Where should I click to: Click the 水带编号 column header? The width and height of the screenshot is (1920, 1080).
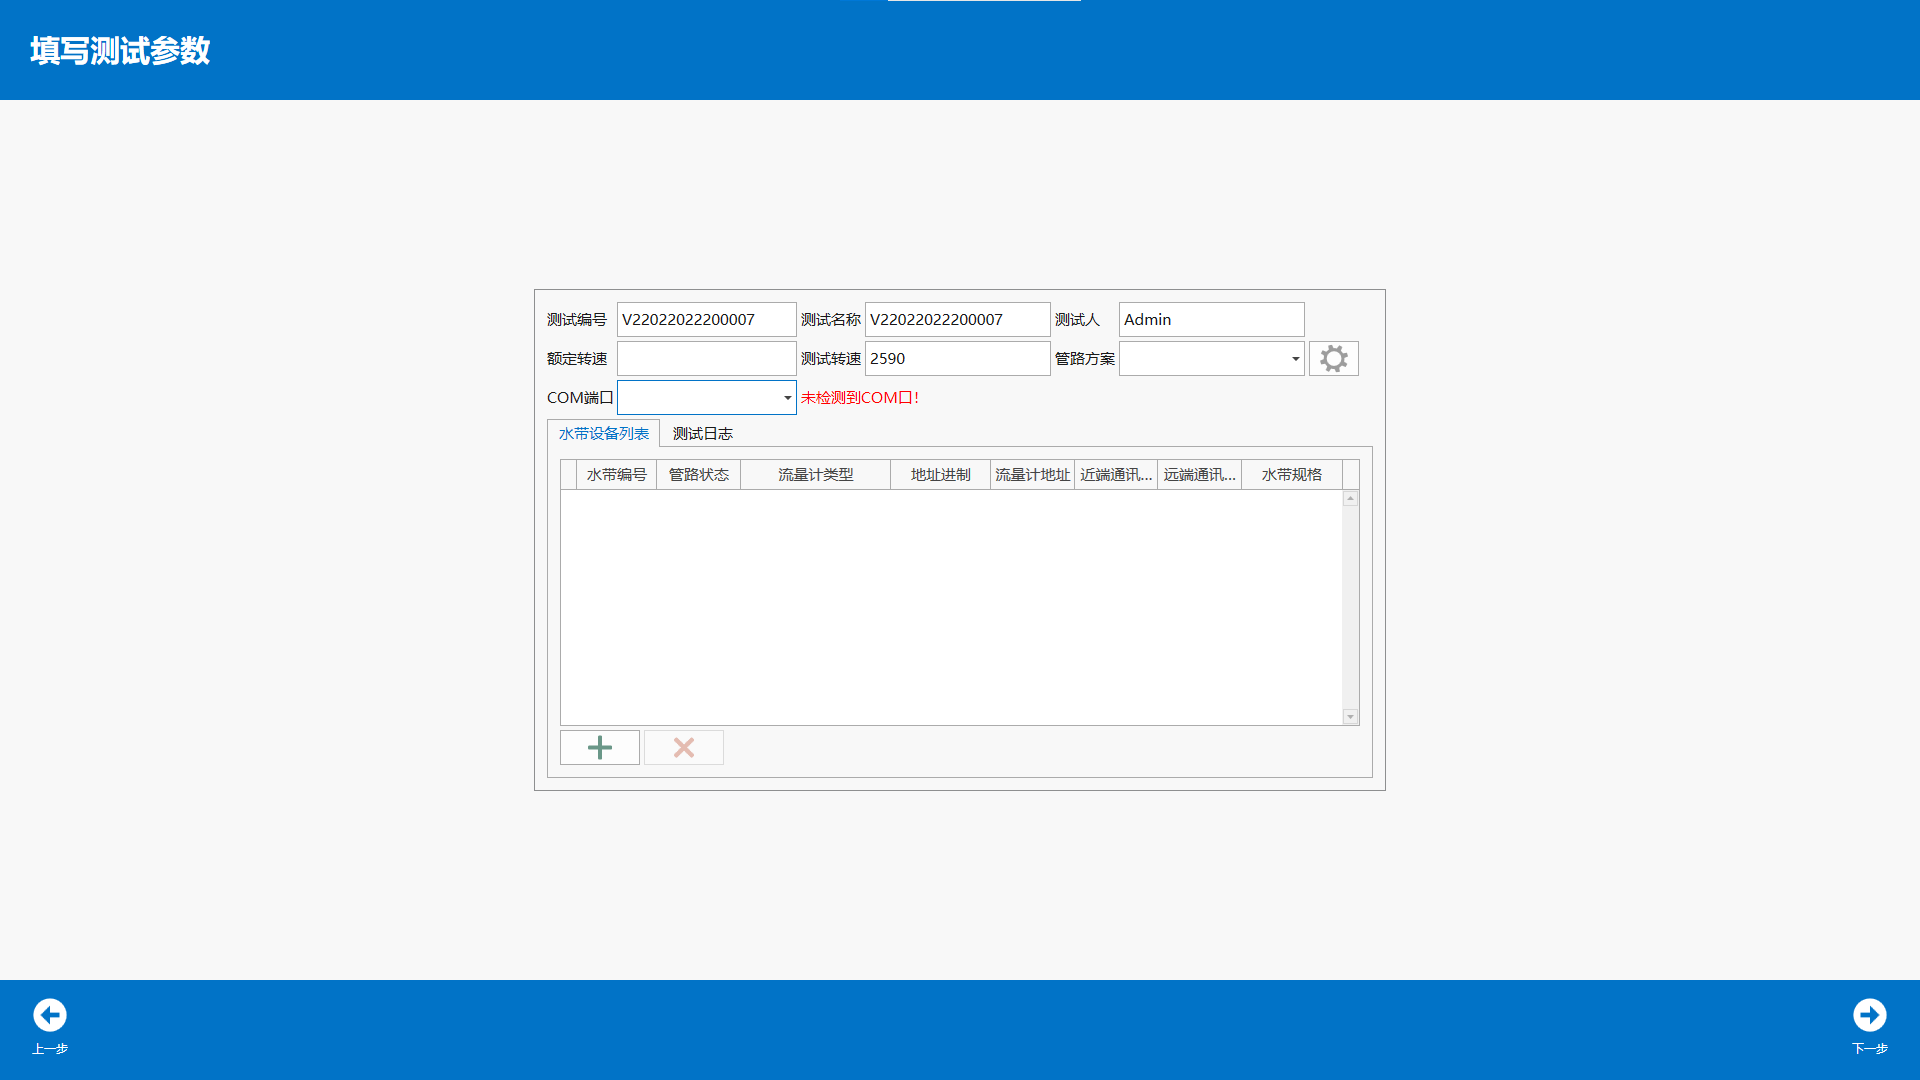[616, 475]
